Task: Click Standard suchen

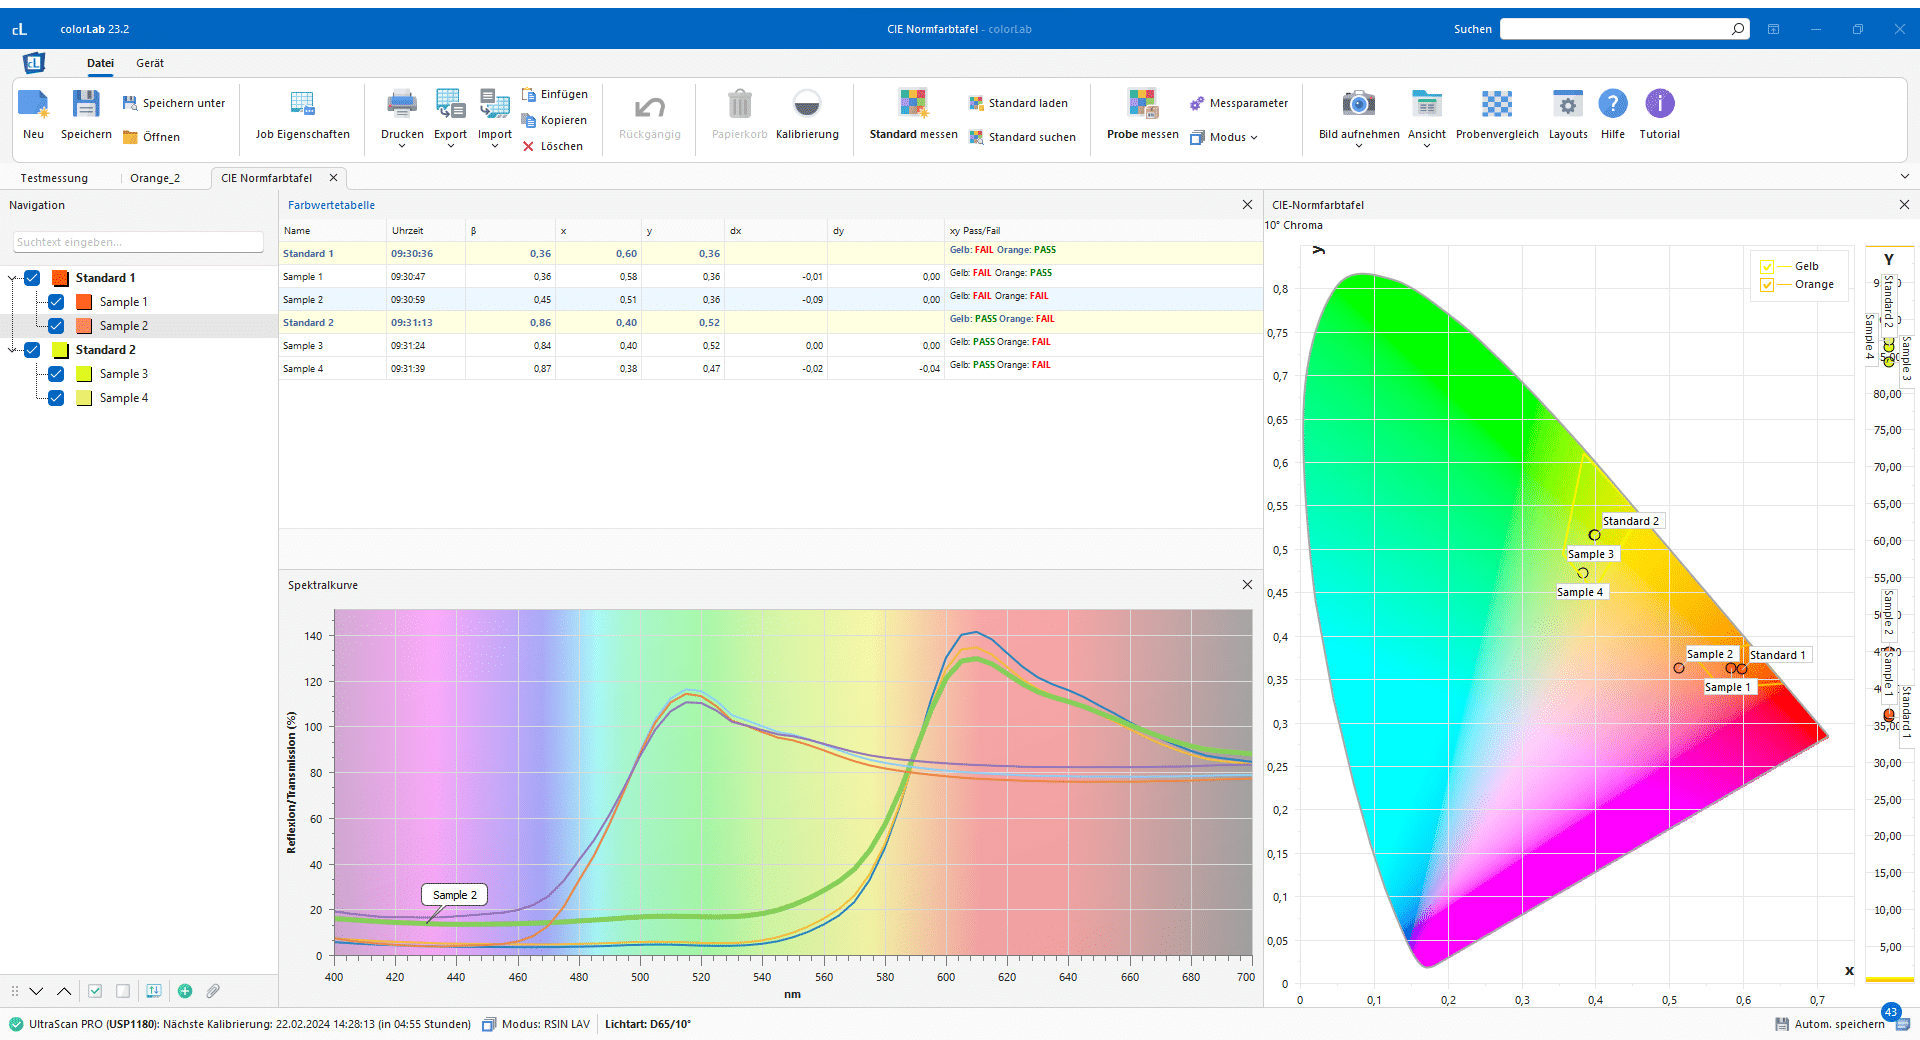Action: coord(1022,137)
